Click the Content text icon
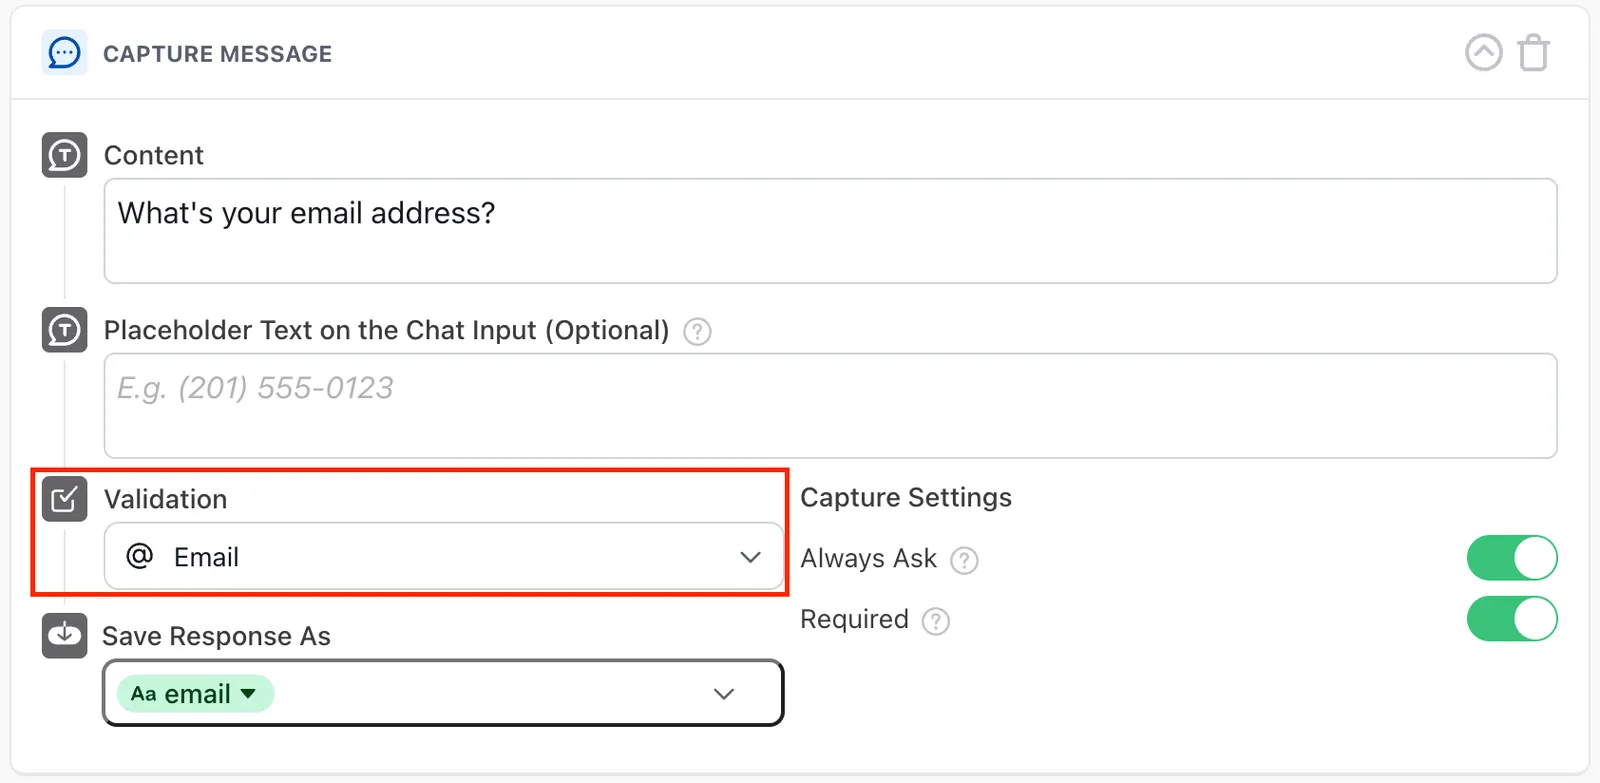Viewport: 1600px width, 783px height. pyautogui.click(x=64, y=155)
